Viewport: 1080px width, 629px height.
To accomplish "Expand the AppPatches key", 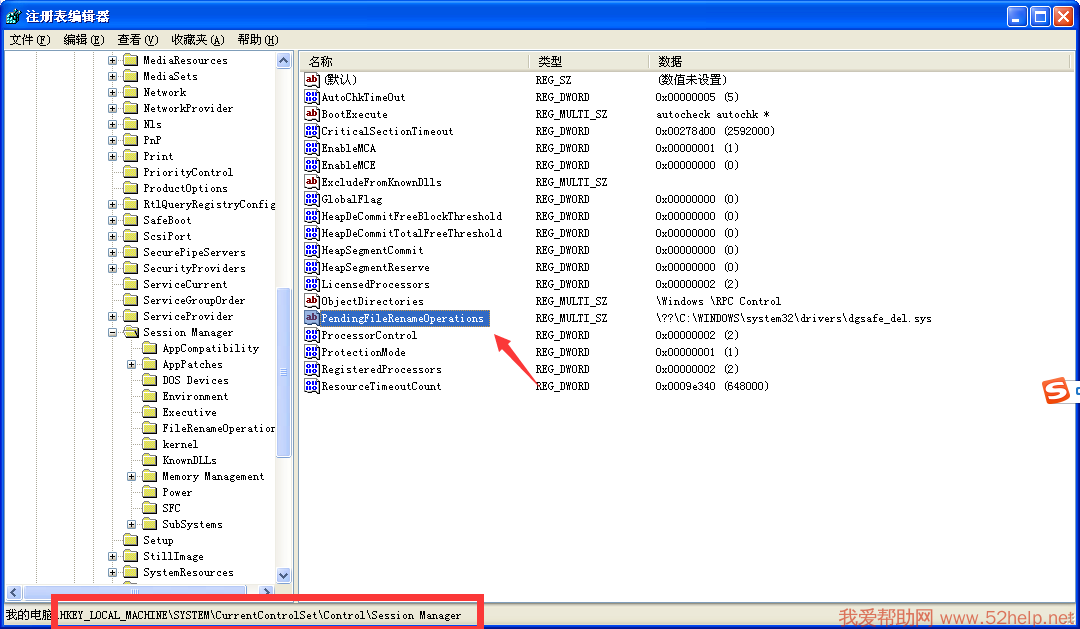I will coord(132,364).
